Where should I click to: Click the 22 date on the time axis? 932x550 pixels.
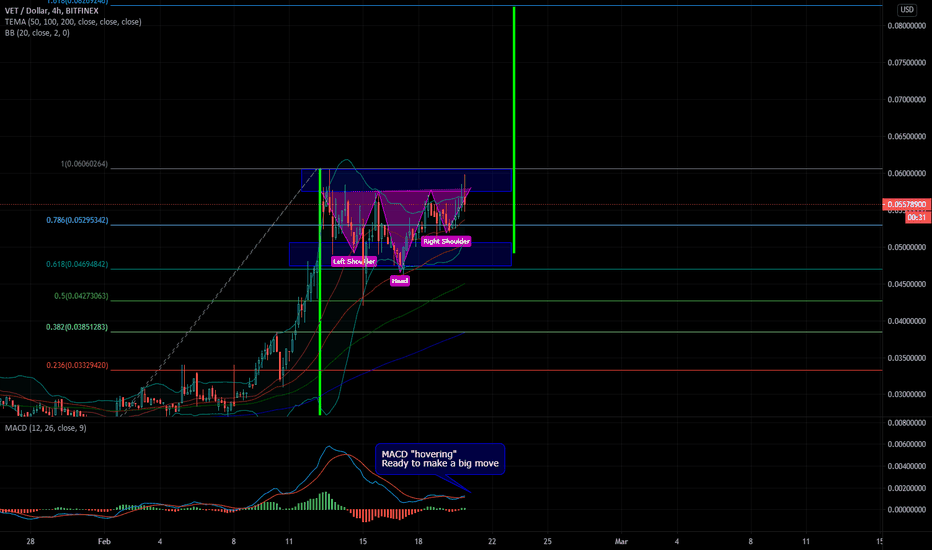(x=492, y=541)
